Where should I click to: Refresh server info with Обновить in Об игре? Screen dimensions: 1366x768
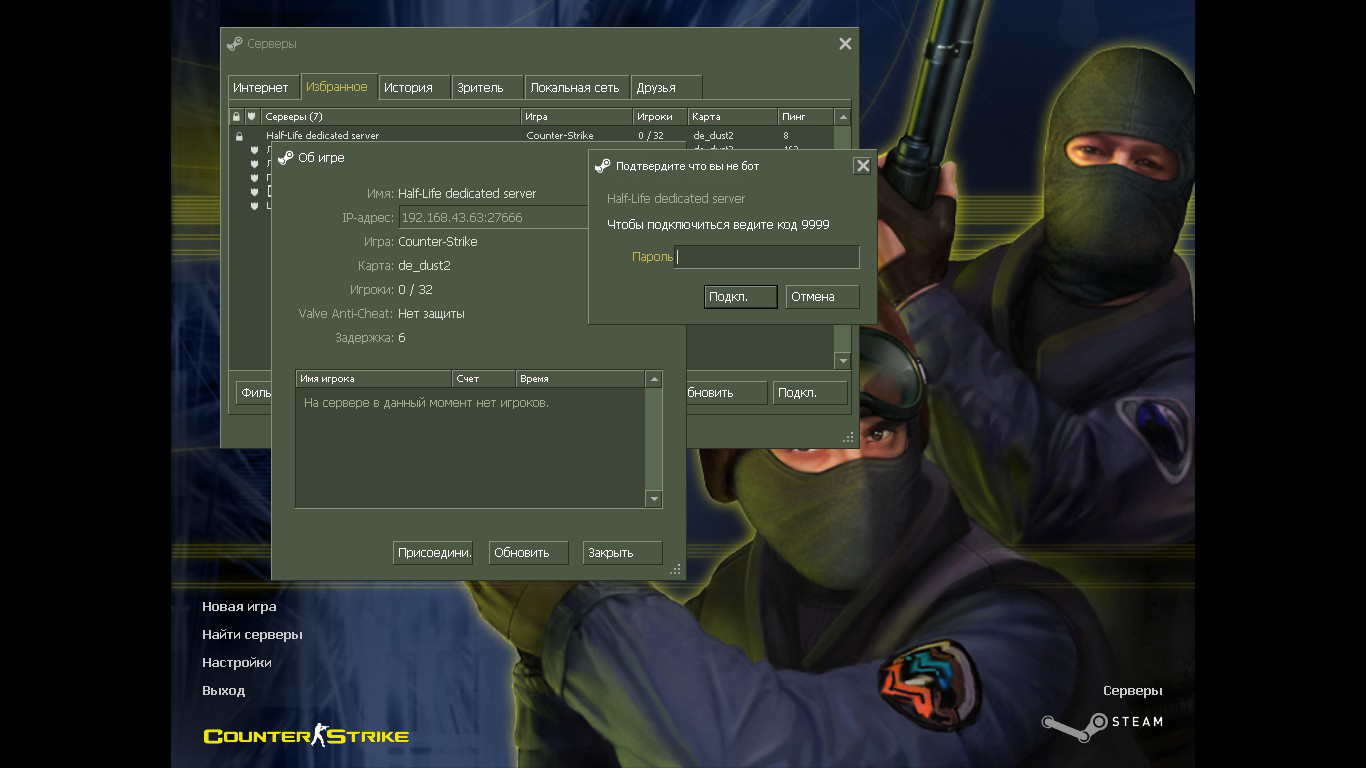529,553
